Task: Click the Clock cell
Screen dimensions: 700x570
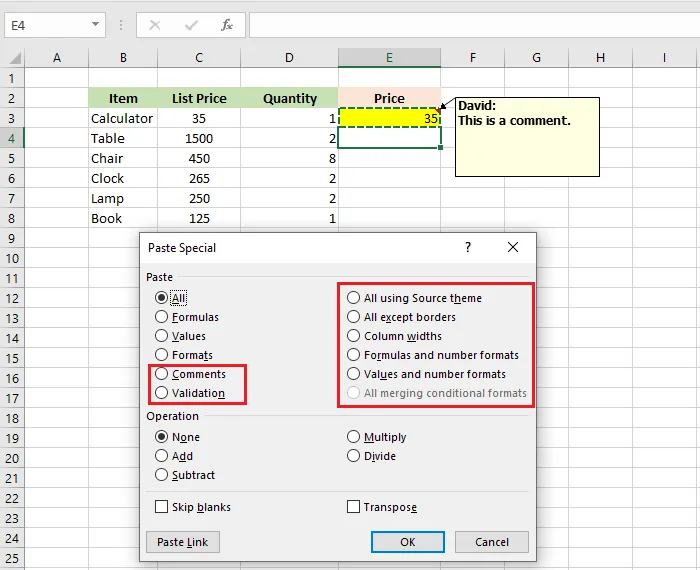Action: [123, 178]
